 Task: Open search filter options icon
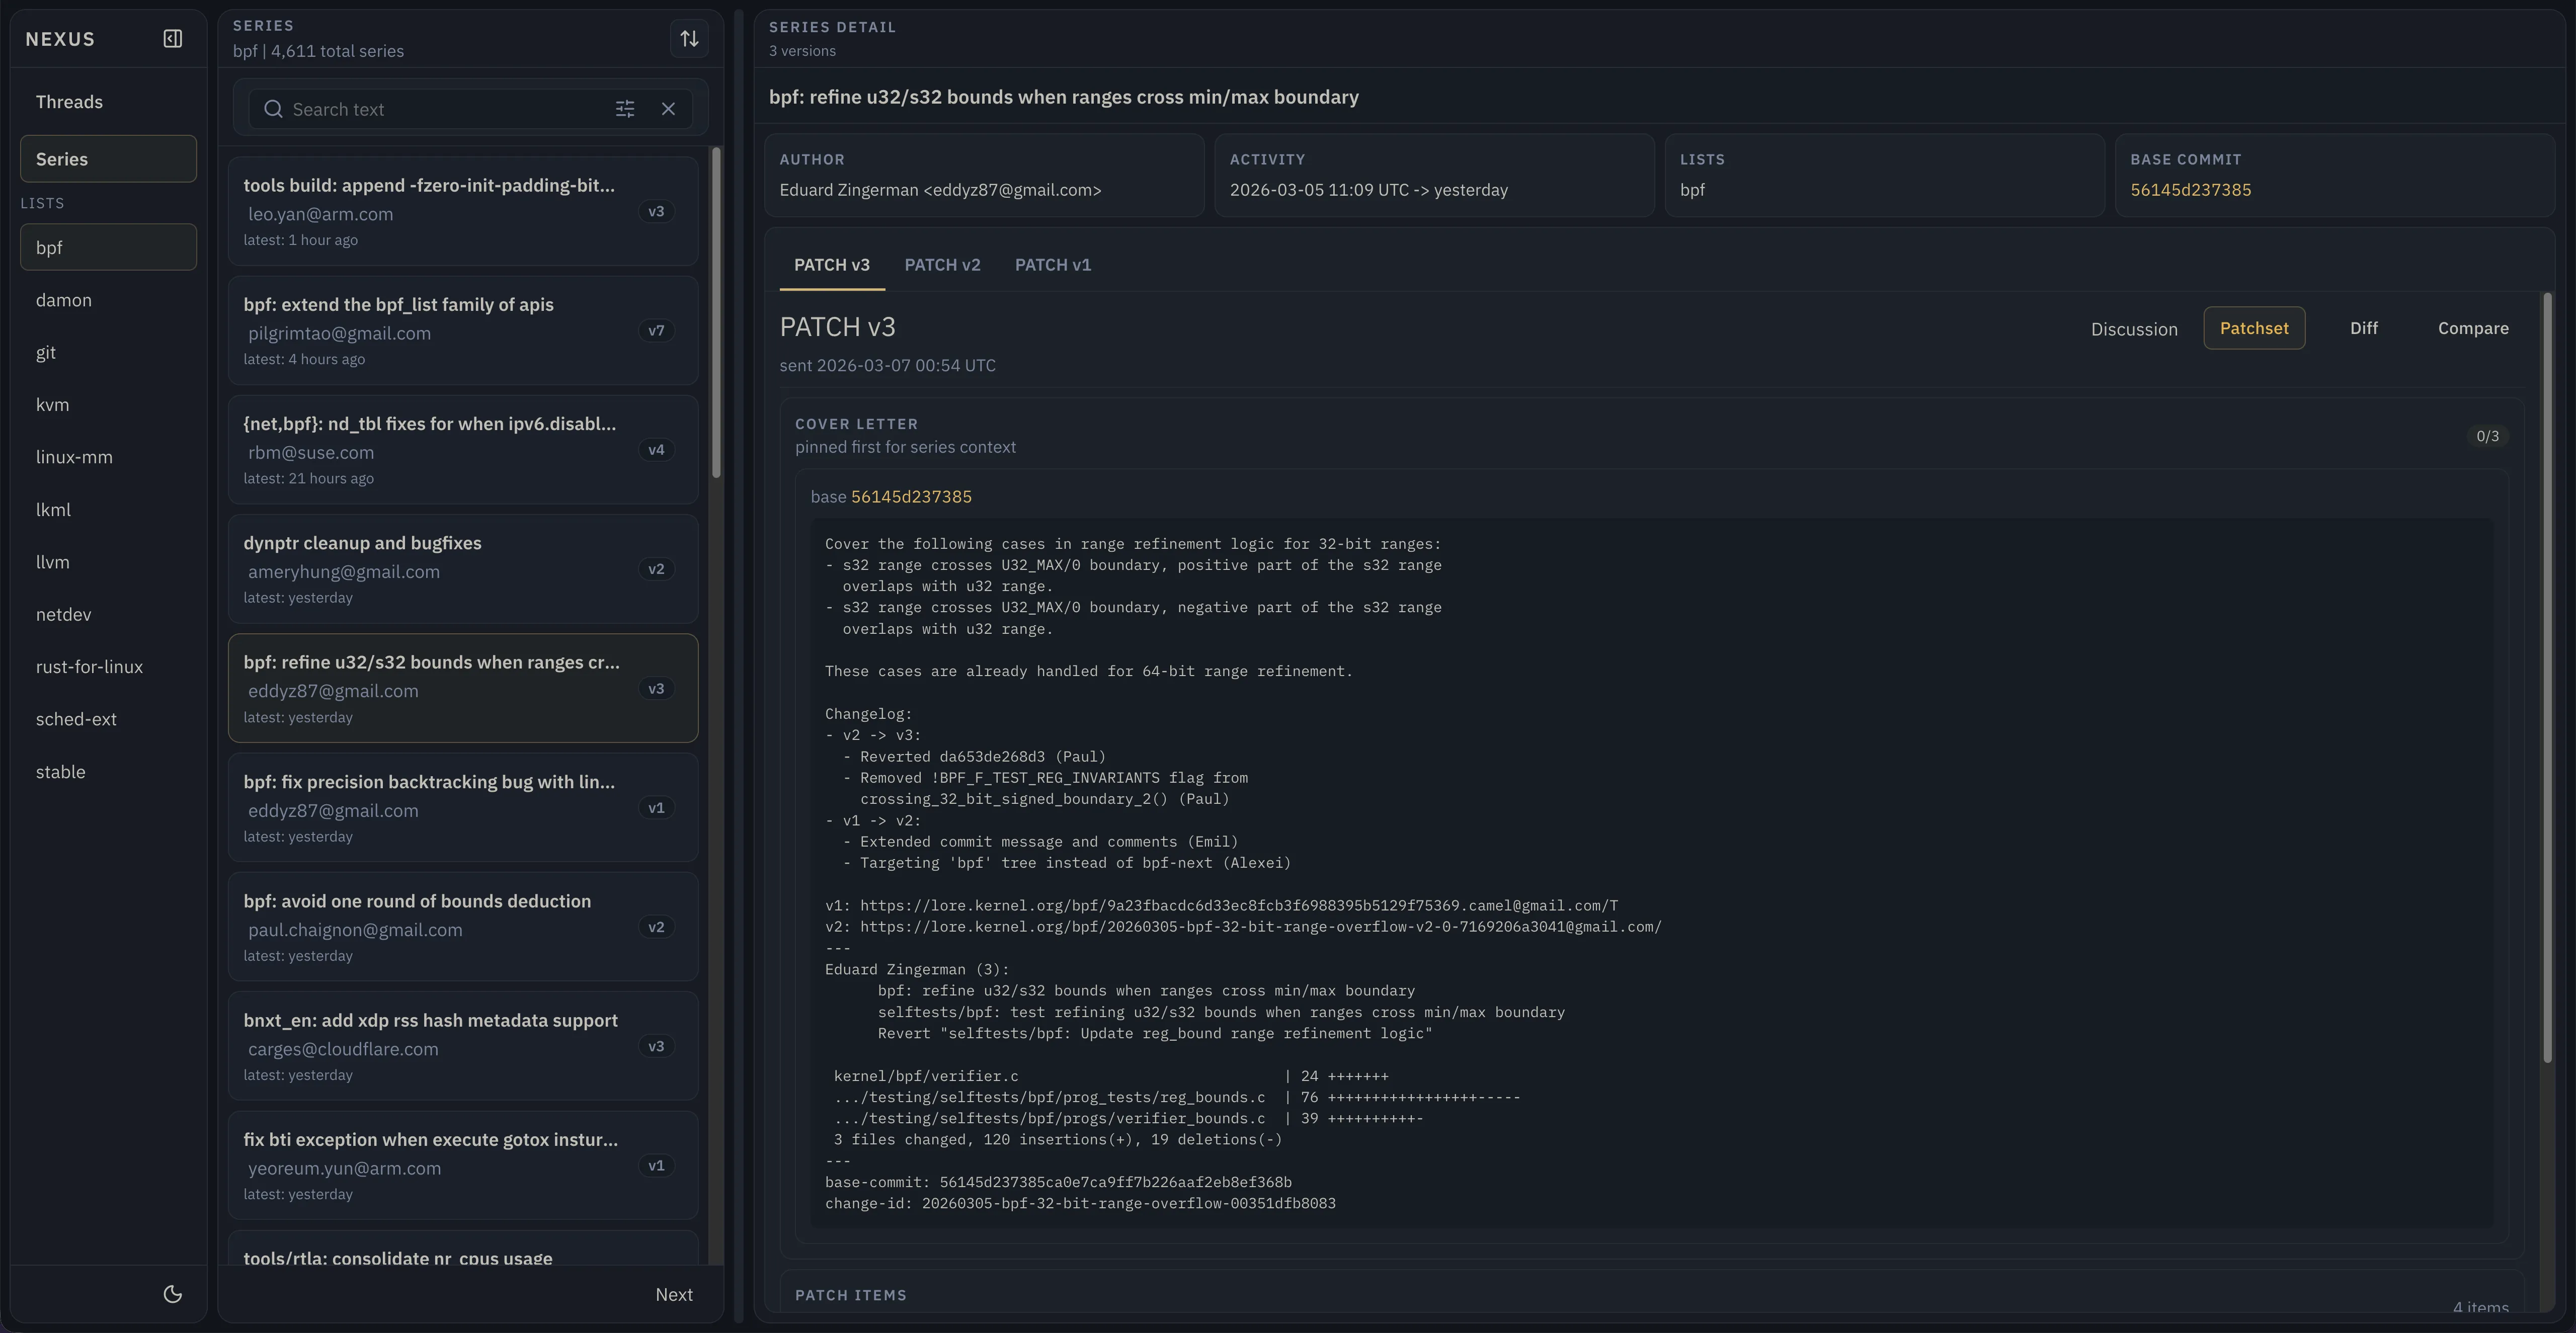(x=625, y=109)
